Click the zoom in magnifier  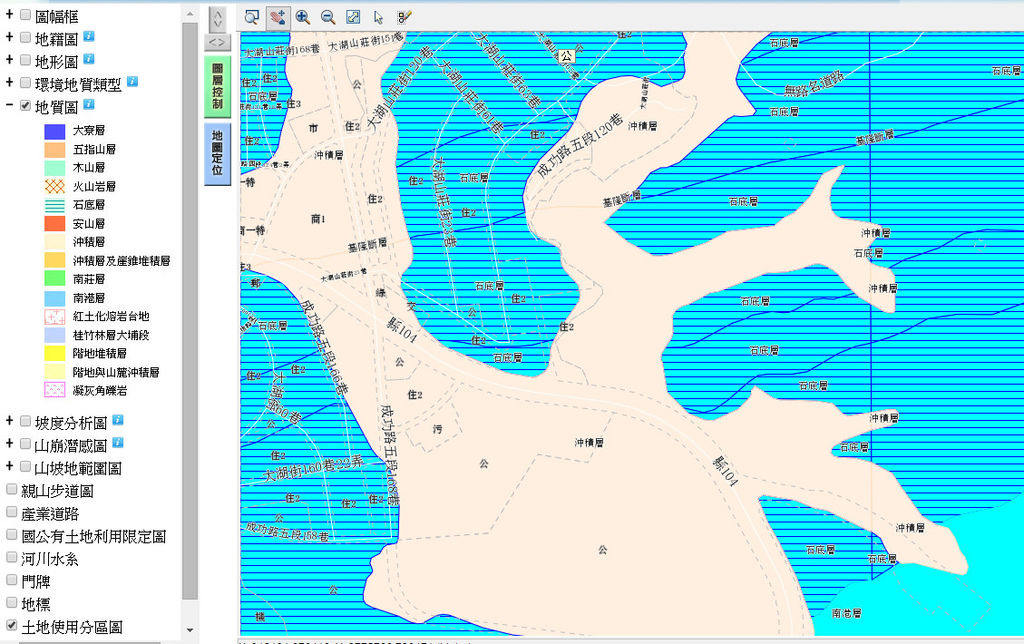tap(302, 17)
